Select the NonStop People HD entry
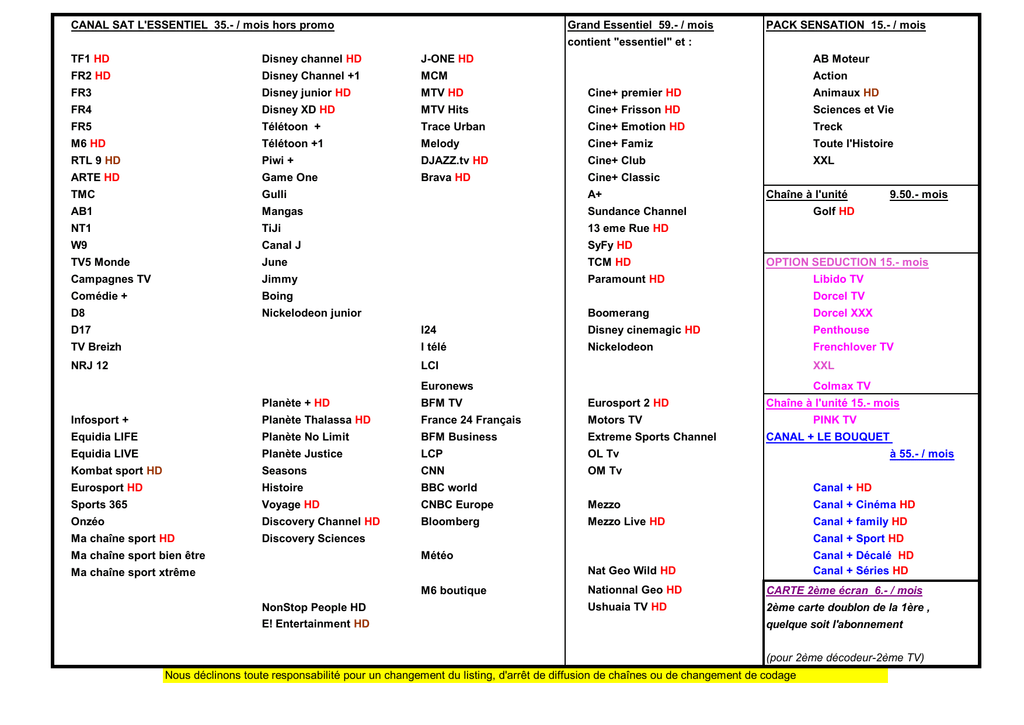Screen dimensions: 1024x725 tap(313, 608)
